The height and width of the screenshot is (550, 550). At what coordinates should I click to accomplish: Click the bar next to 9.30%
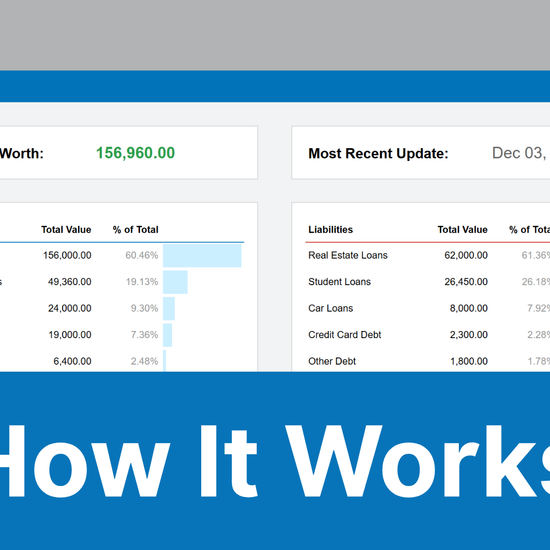(x=169, y=309)
